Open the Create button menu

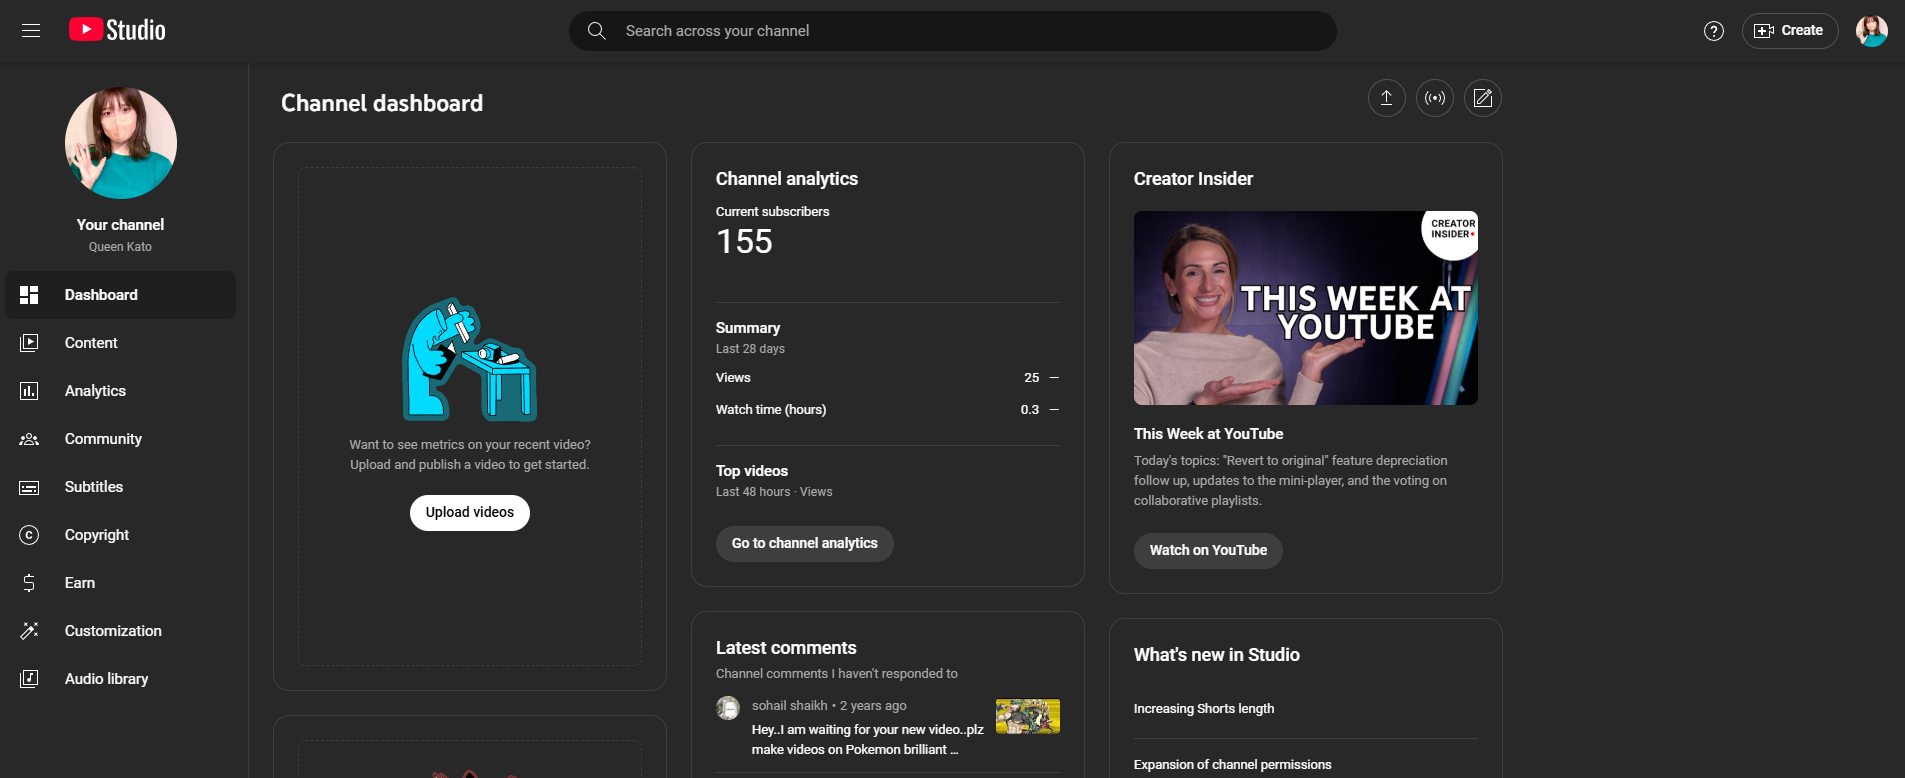point(1789,31)
